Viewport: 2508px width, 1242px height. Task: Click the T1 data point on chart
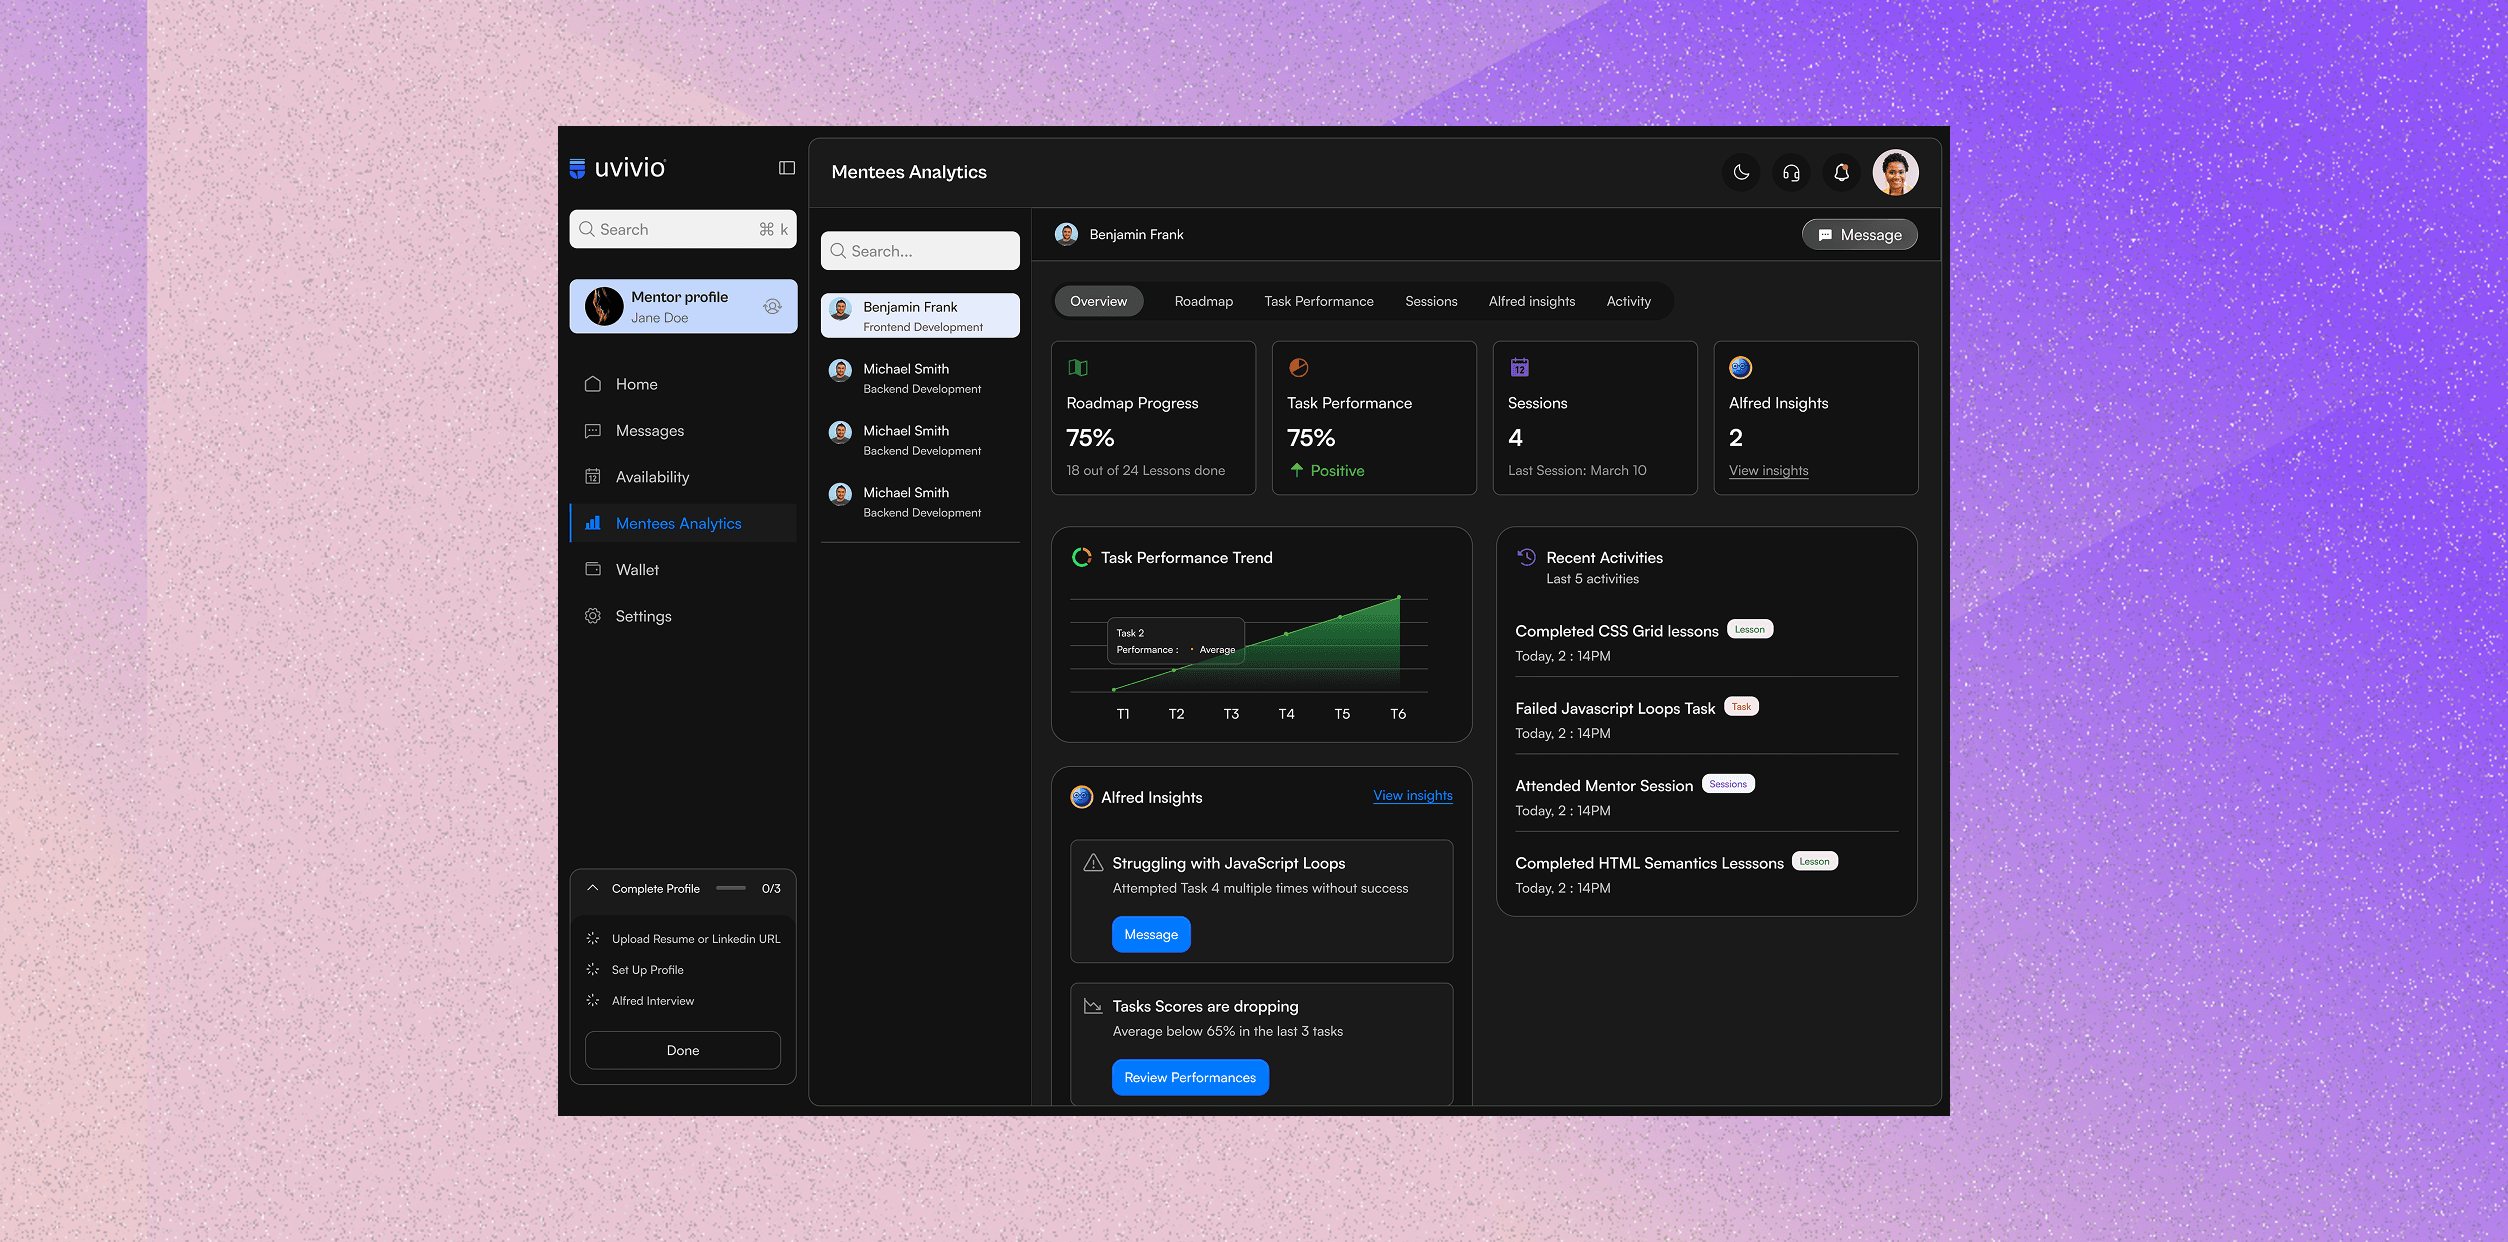(x=1114, y=690)
